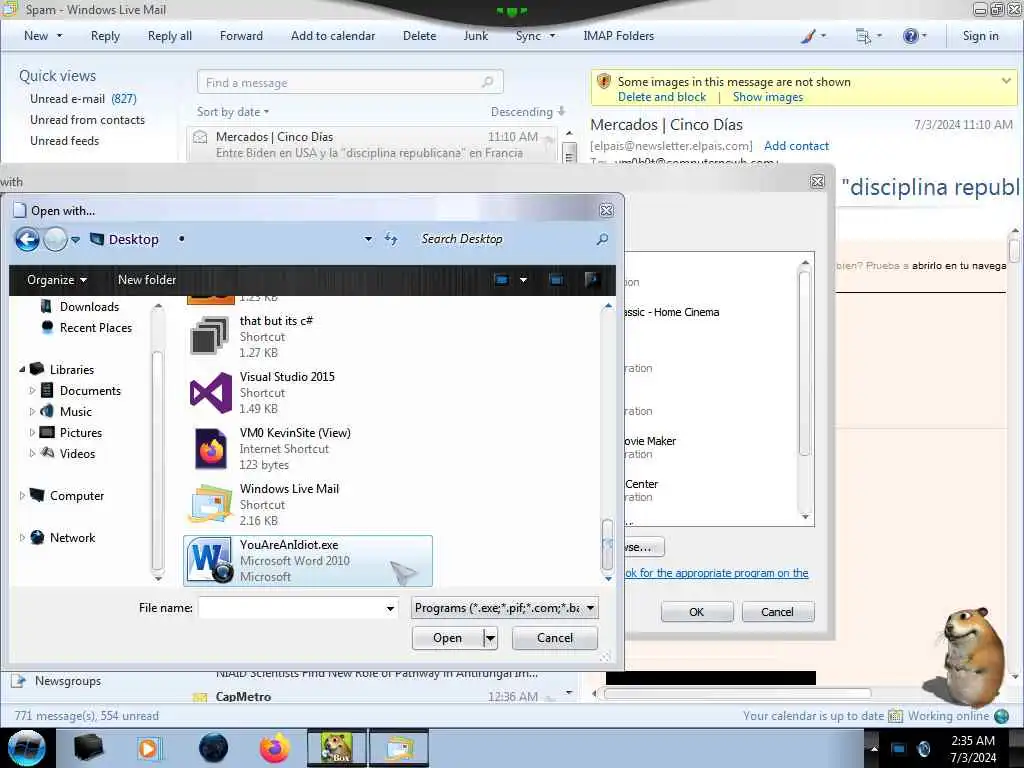Open the Open button split arrow
The width and height of the screenshot is (1024, 768).
point(490,638)
